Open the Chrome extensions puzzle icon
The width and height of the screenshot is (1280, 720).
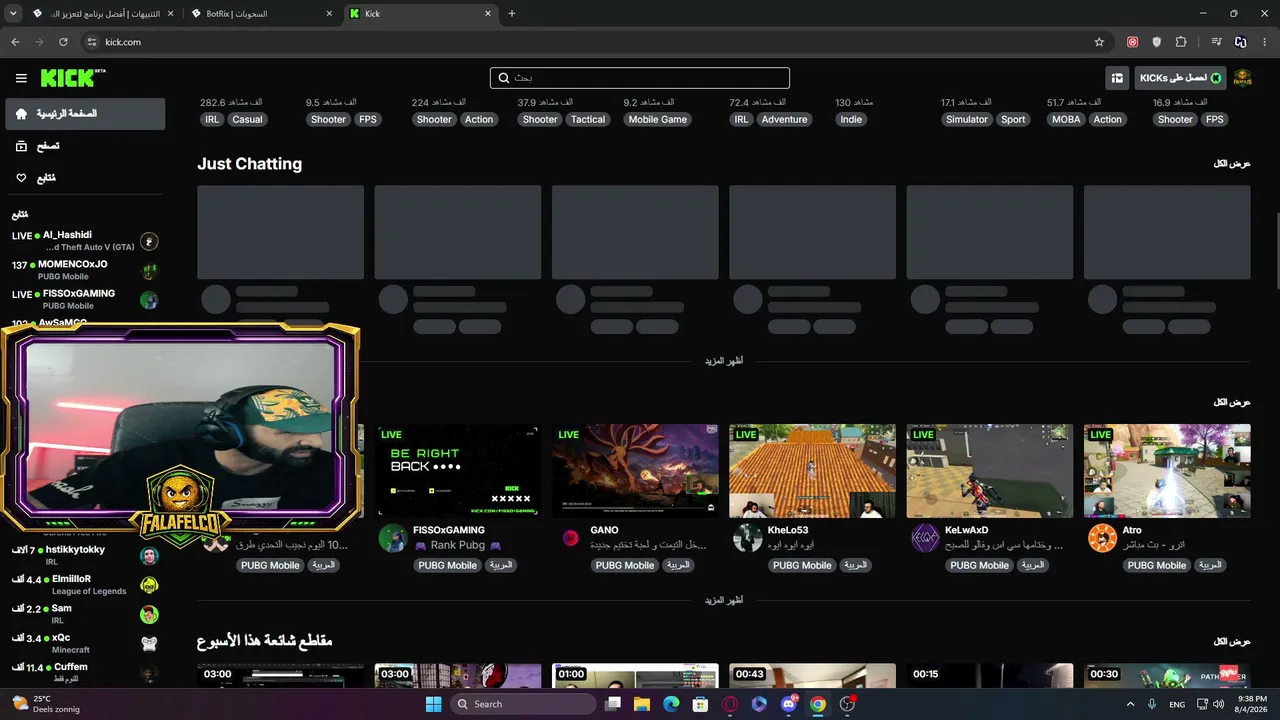click(1181, 42)
